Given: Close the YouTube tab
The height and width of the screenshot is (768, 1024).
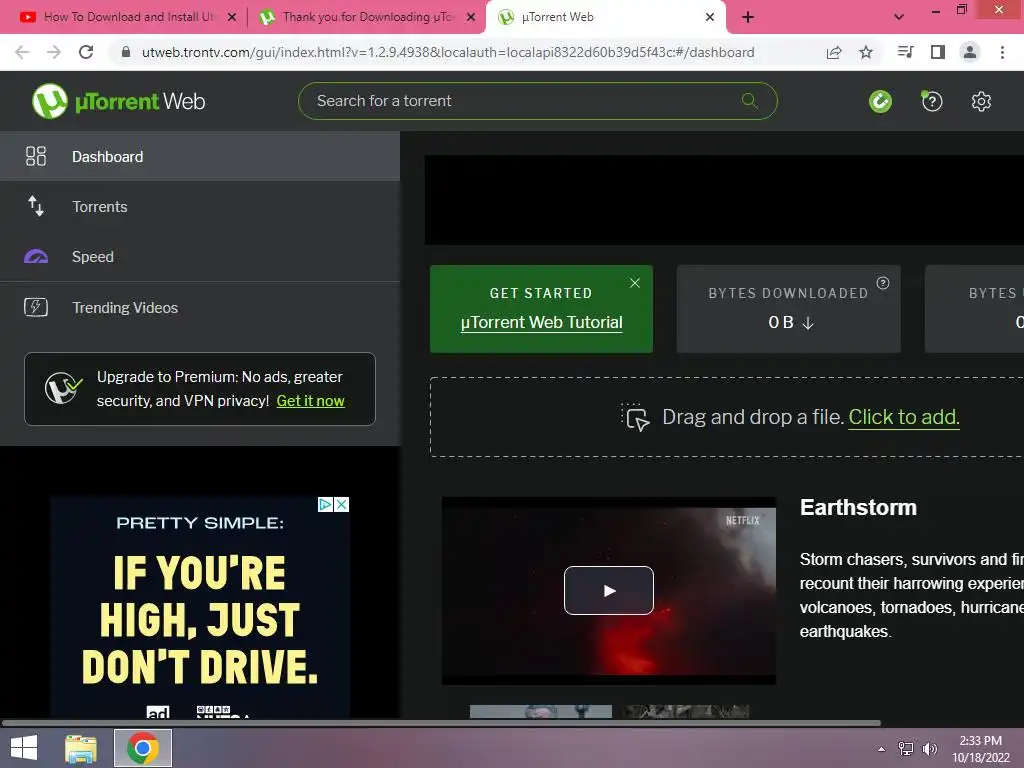Looking at the screenshot, I should 232,17.
